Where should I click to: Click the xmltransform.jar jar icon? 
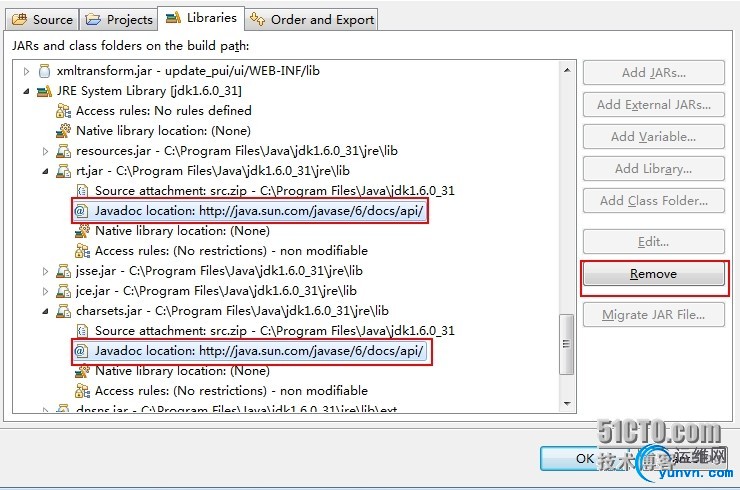click(44, 71)
